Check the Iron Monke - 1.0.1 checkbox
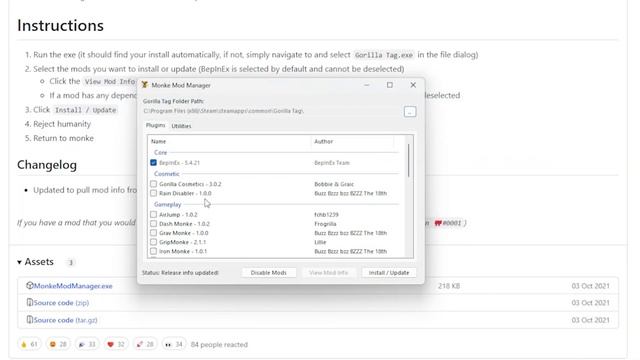Viewport: 640px width, 360px height. (153, 251)
